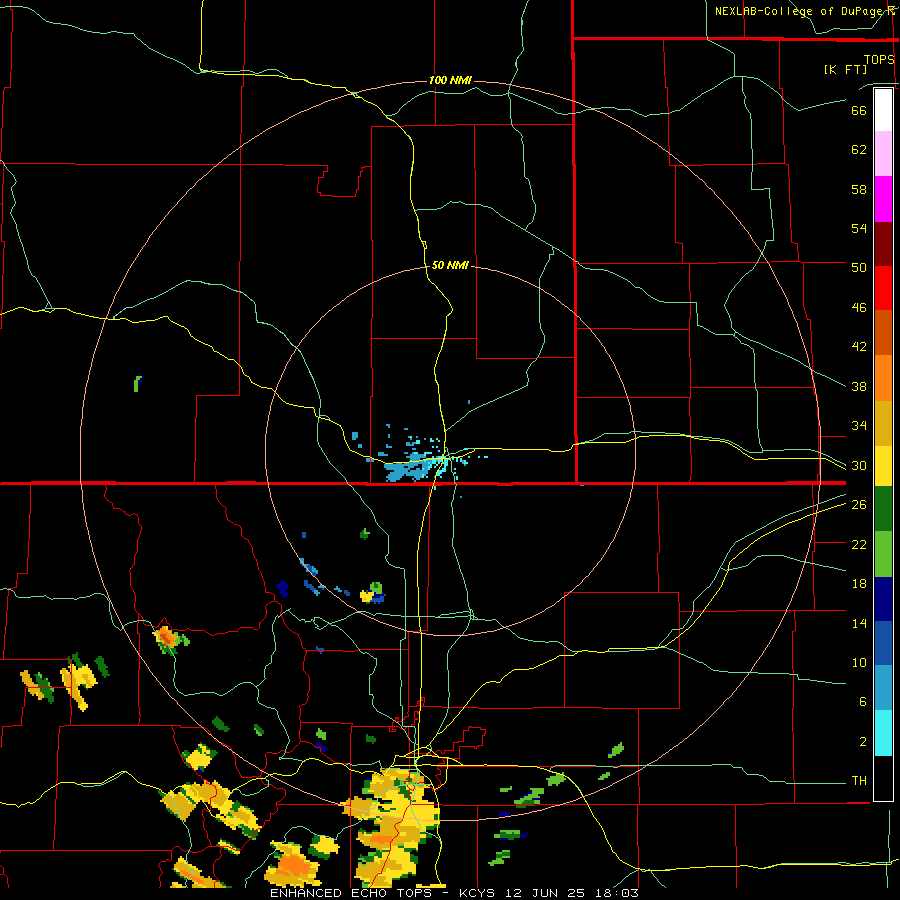
Task: Click the 66 value on the scale
Action: coord(859,110)
